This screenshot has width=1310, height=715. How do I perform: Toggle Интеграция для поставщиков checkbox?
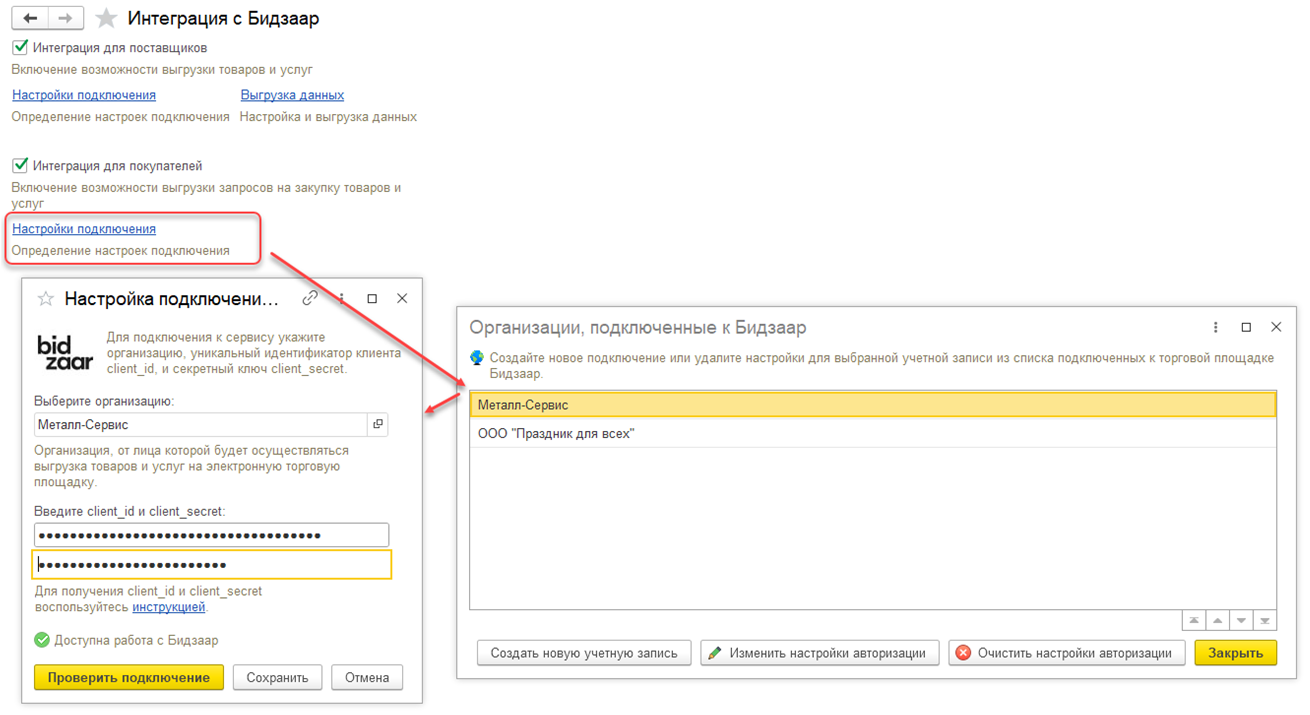click(x=20, y=47)
